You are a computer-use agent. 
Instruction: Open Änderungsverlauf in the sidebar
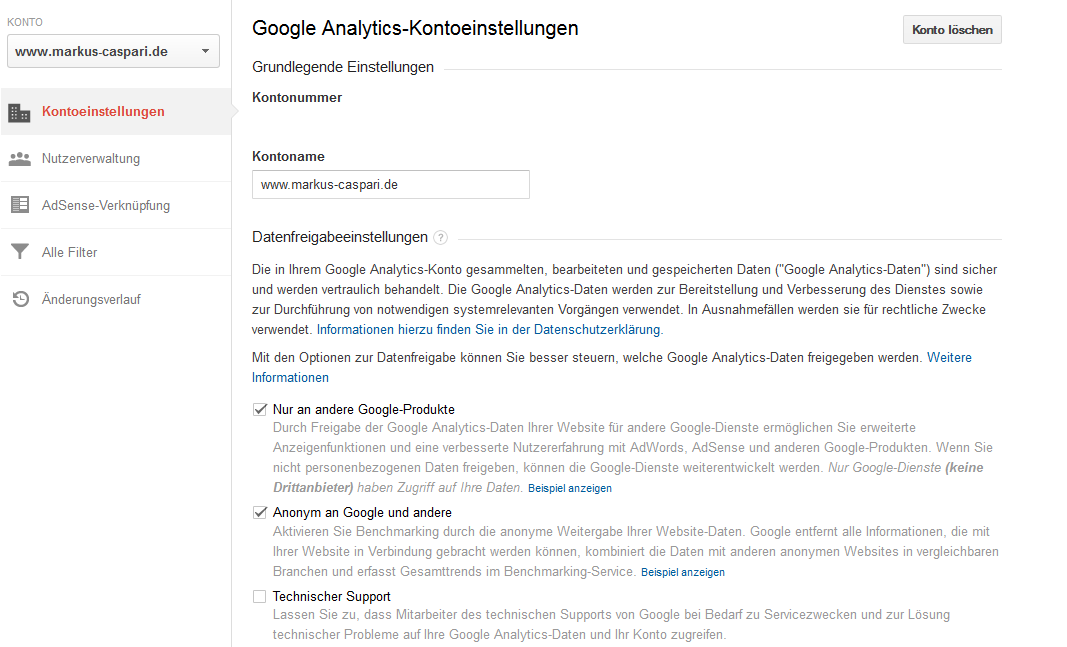point(92,299)
